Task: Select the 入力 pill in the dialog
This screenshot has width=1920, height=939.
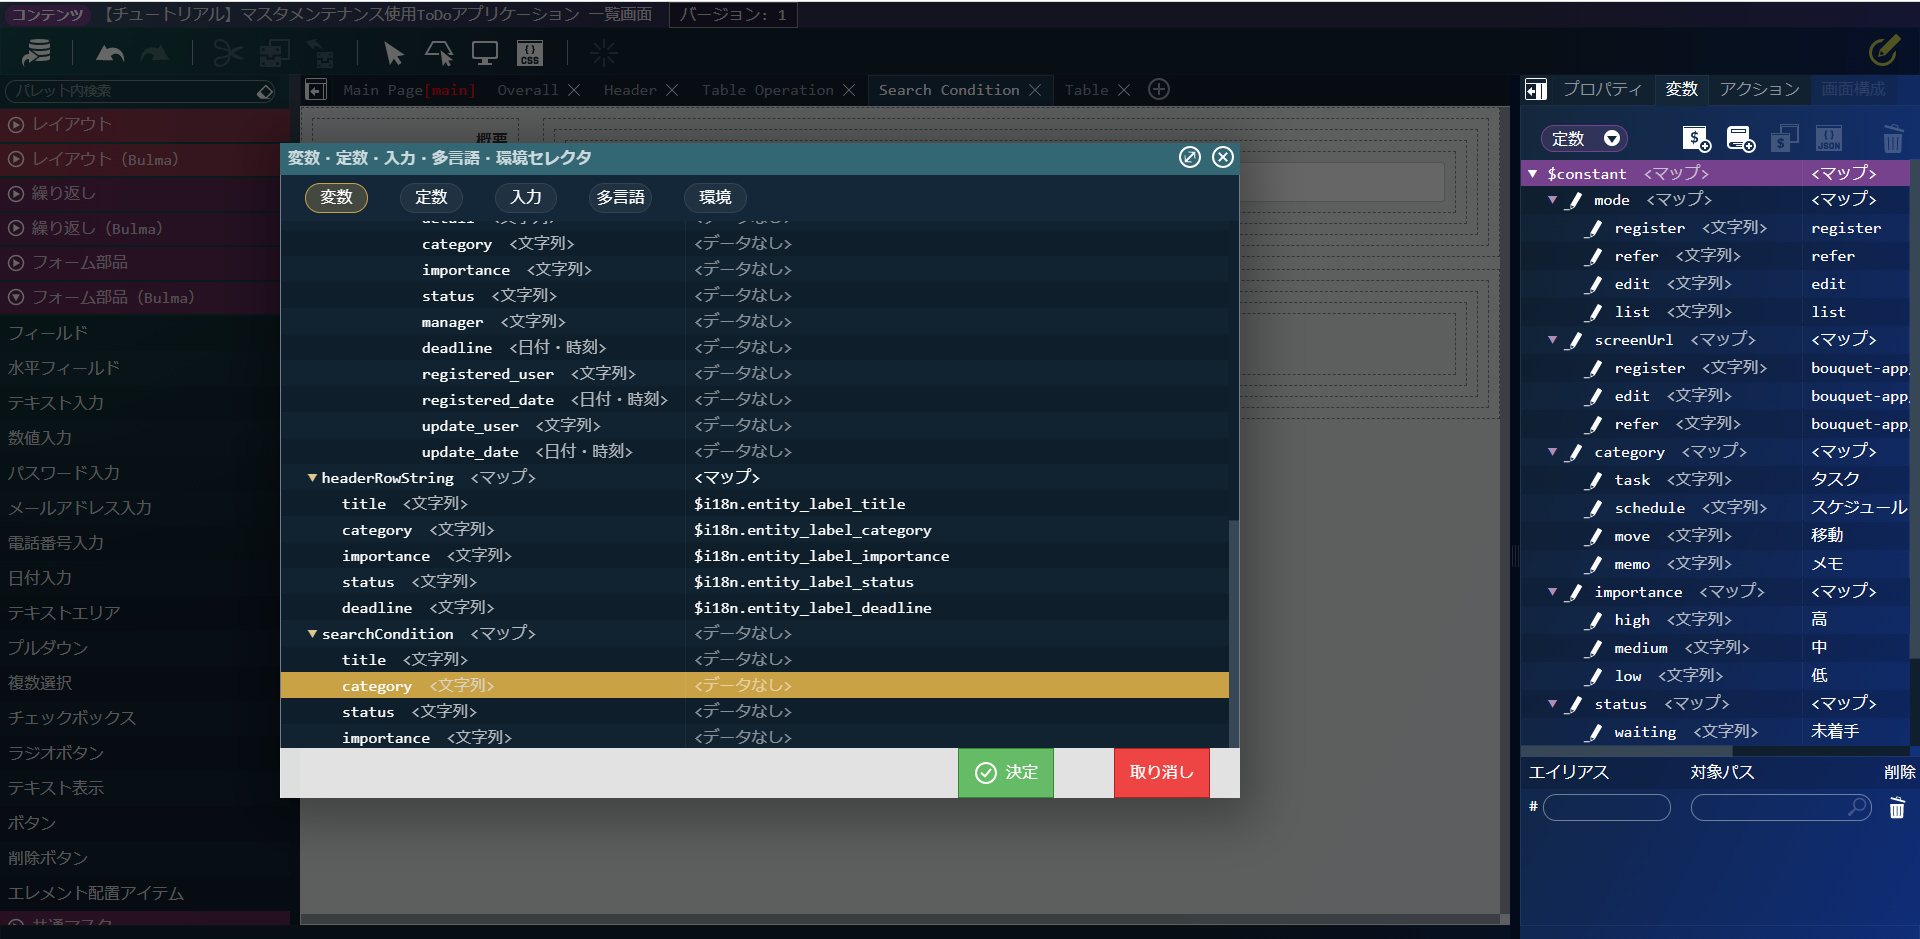Action: 526,197
